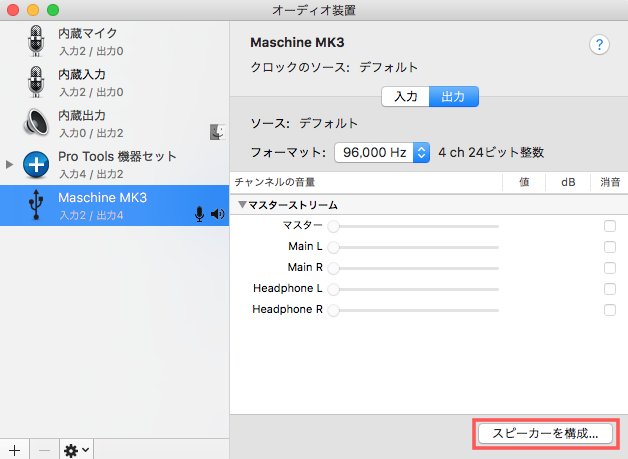The width and height of the screenshot is (628, 459).
Task: Click the 内蔵出力 speaker icon
Action: [36, 123]
